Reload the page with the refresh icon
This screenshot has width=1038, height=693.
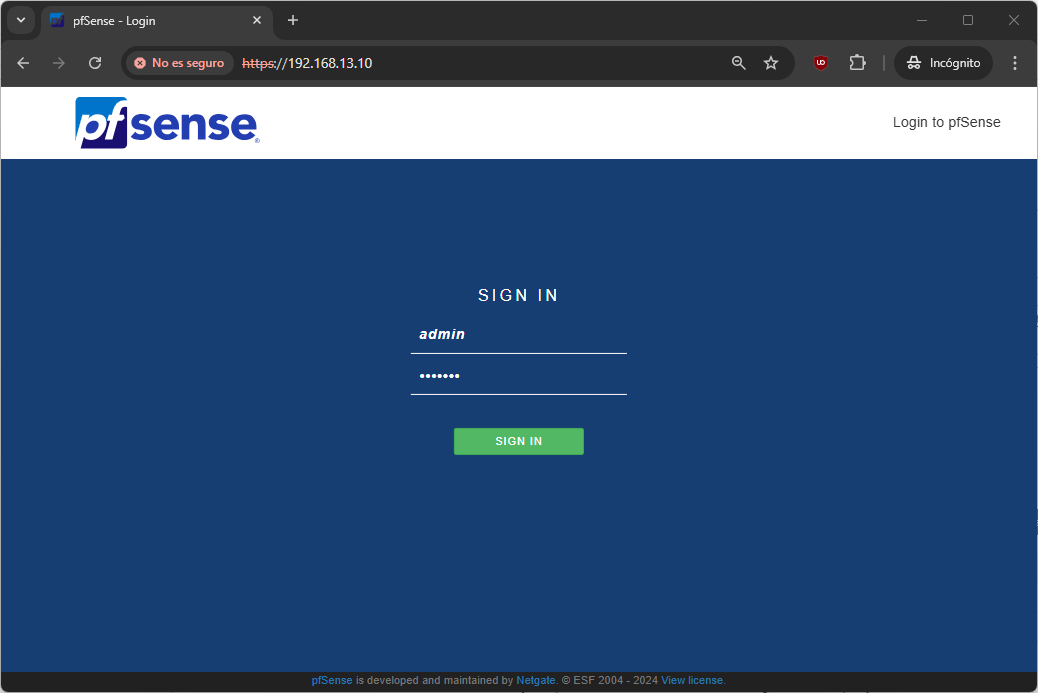(x=95, y=63)
